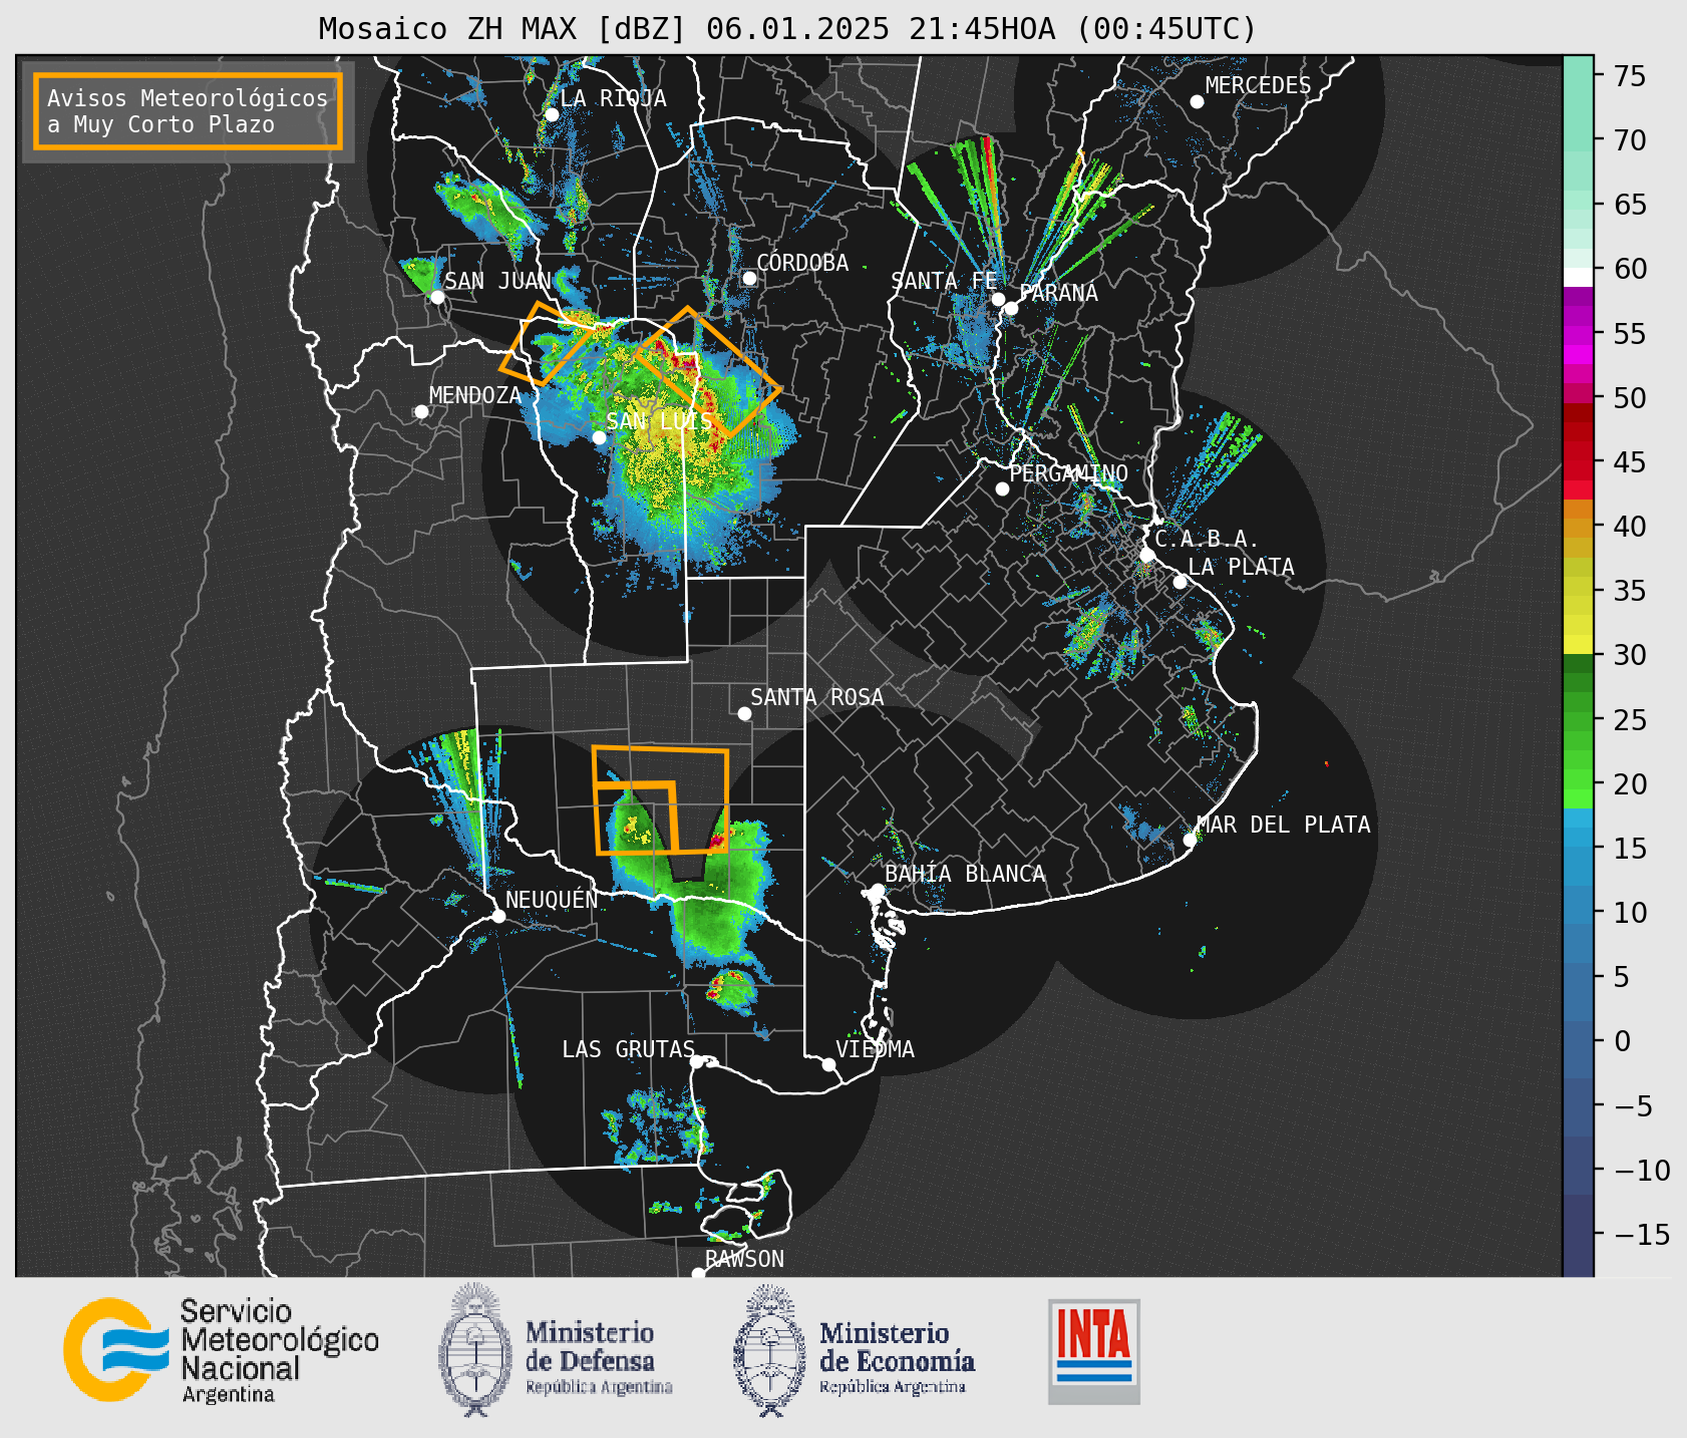Image resolution: width=1687 pixels, height=1438 pixels.
Task: Select the MENDOZA city marker
Action: tap(422, 412)
